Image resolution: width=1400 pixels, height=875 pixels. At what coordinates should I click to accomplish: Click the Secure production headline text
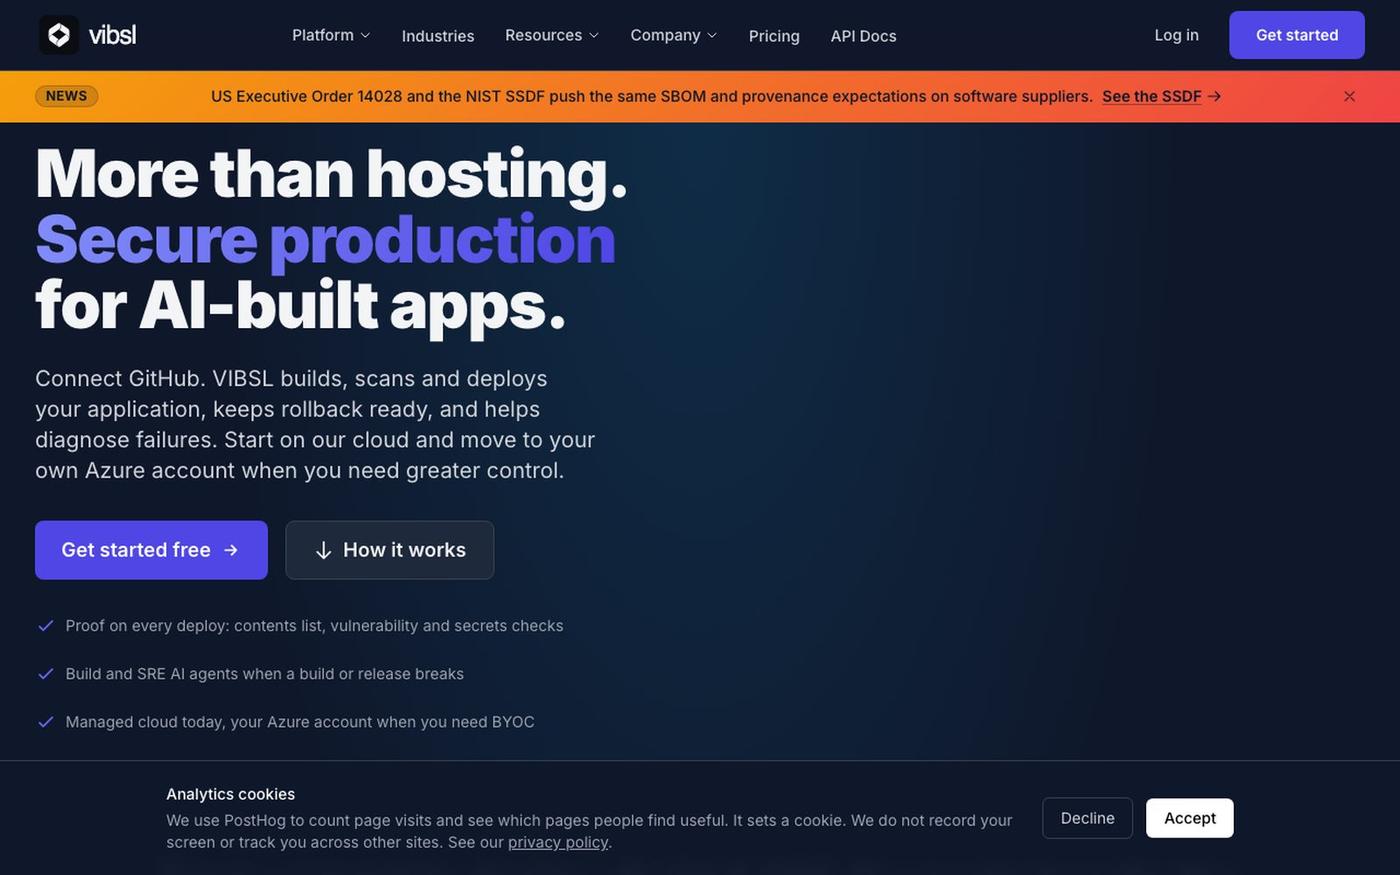point(325,239)
